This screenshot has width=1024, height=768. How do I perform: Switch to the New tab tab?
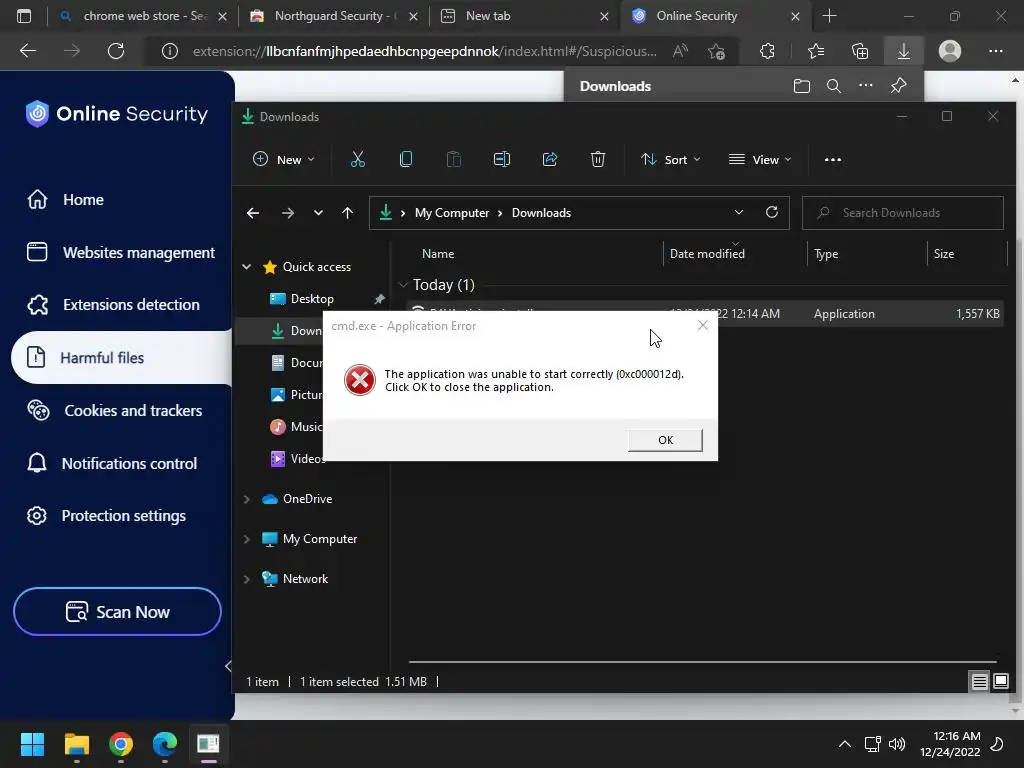(524, 16)
